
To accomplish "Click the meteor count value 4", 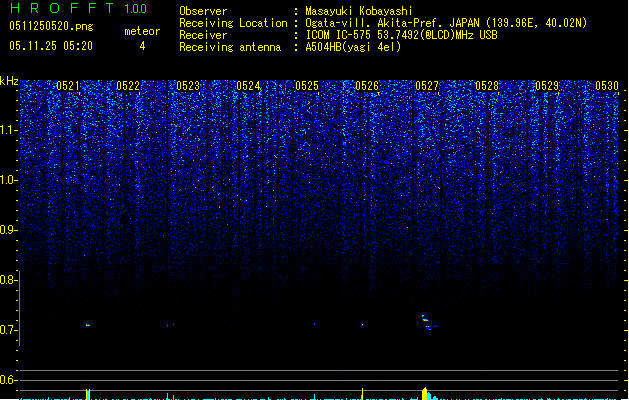I will [x=142, y=46].
